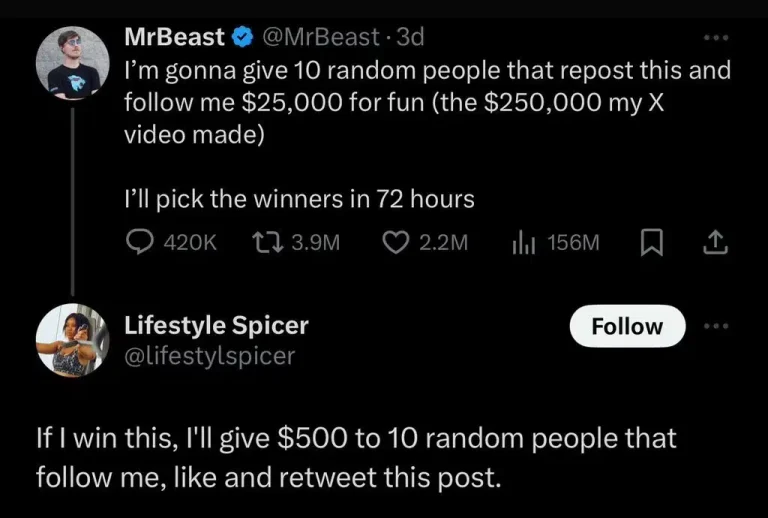The width and height of the screenshot is (768, 518).
Task: Click the @MrBeast handle
Action: tap(320, 38)
